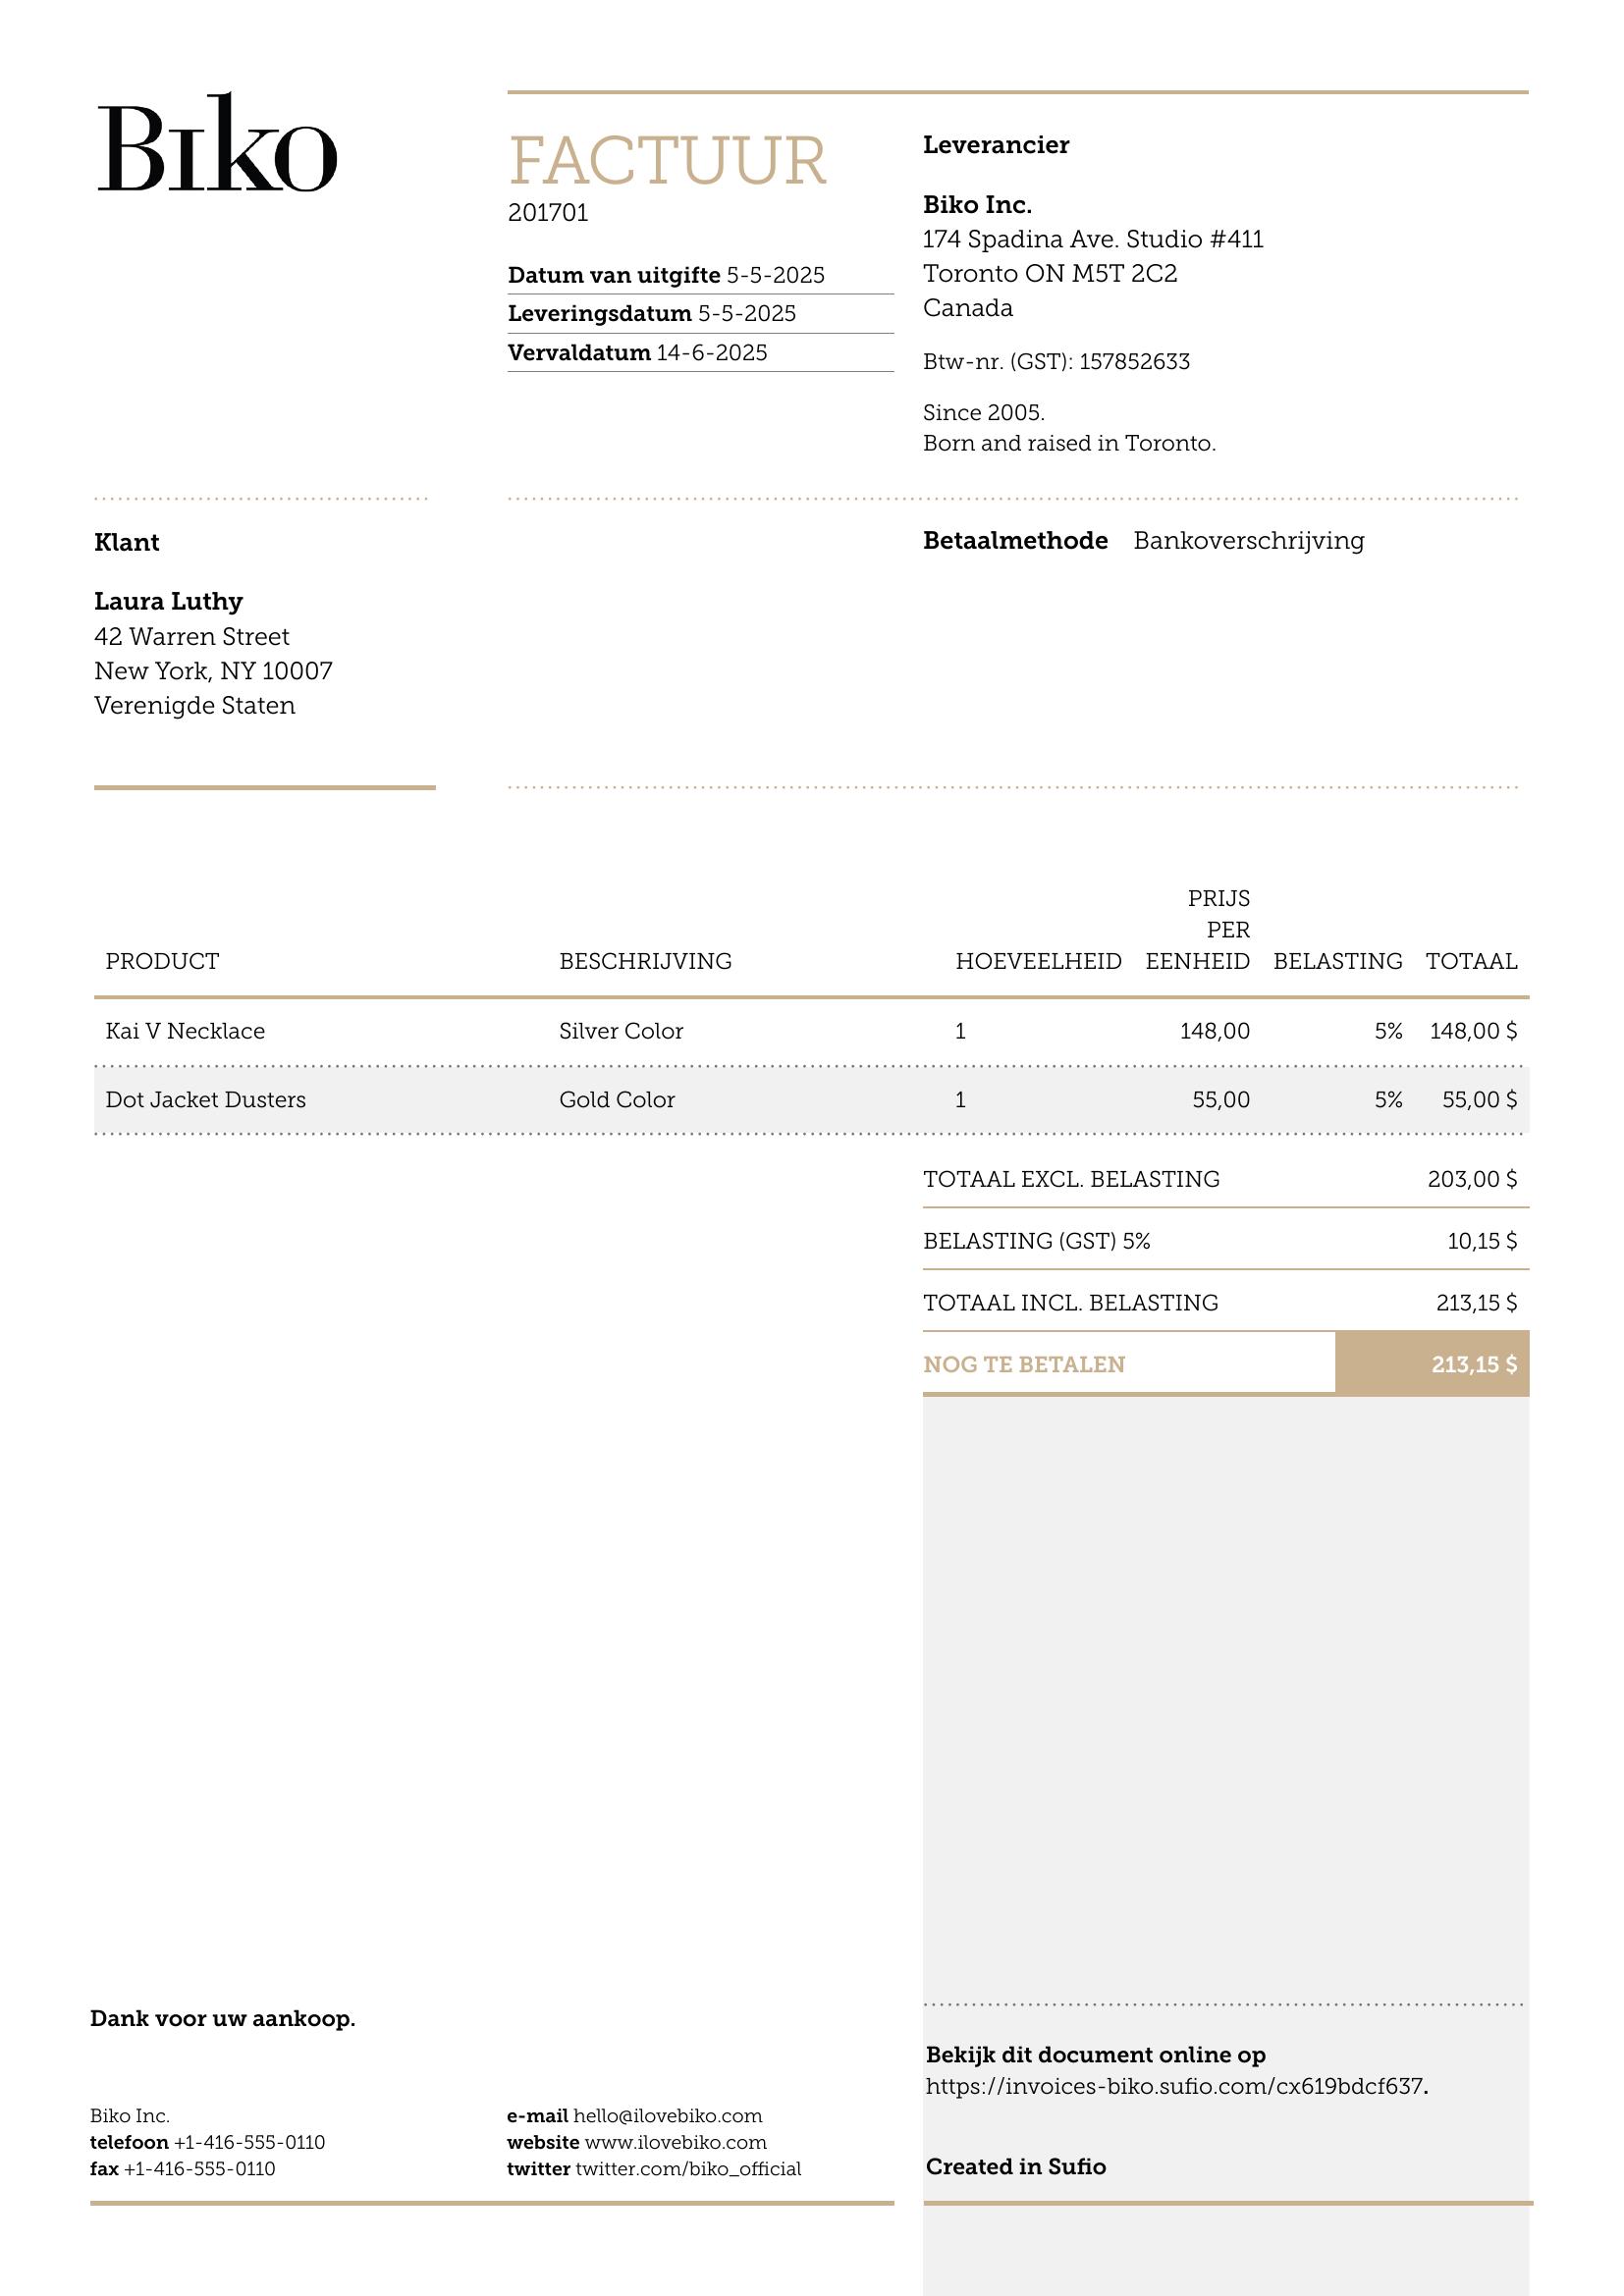Click the twitter.com/biko_official link
Image resolution: width=1624 pixels, height=2296 pixels.
coord(688,2168)
